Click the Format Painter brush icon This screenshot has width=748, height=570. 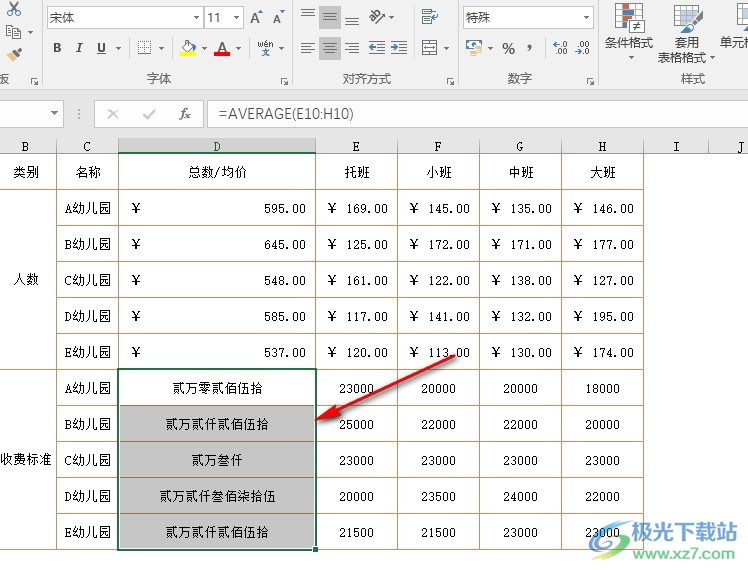[14, 55]
